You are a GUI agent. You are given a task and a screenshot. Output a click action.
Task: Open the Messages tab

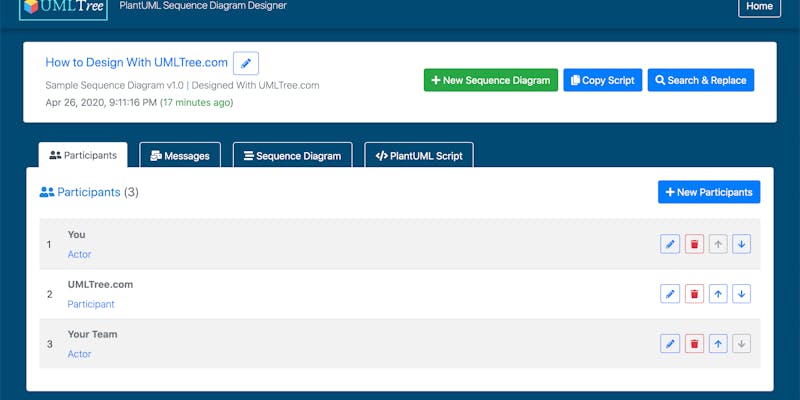pyautogui.click(x=180, y=156)
